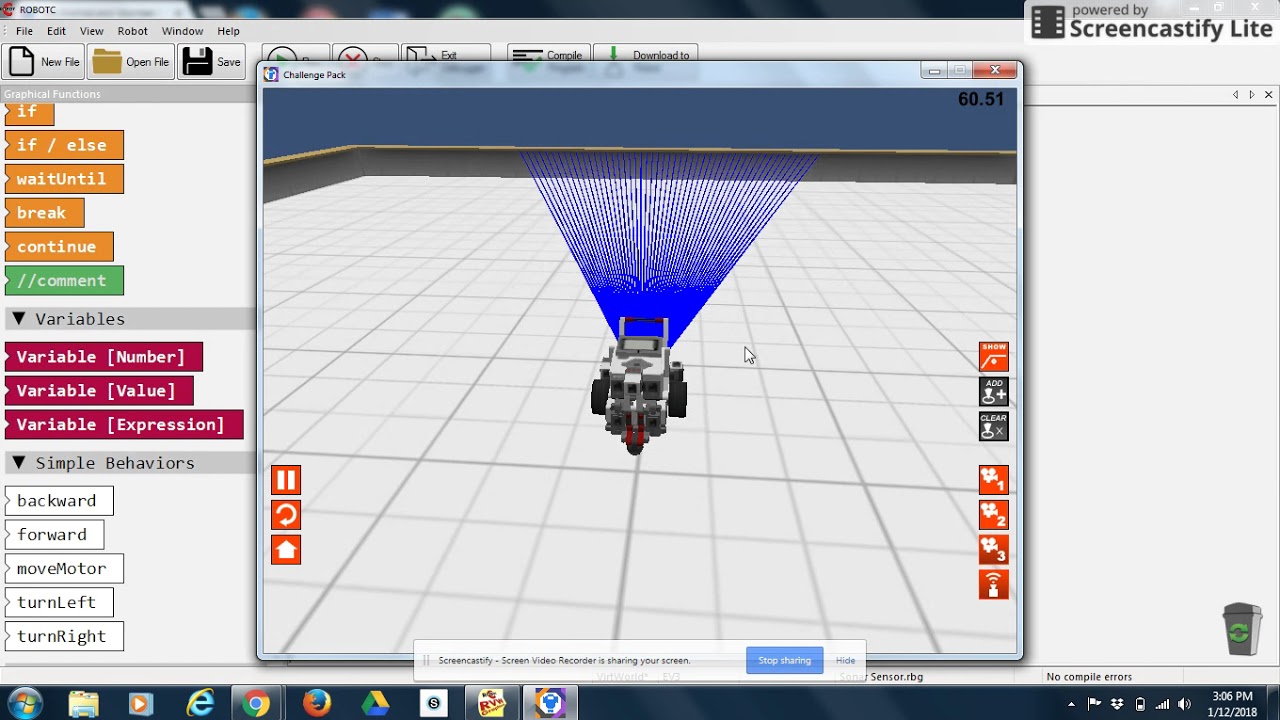Image resolution: width=1280 pixels, height=720 pixels.
Task: Select the moveMotor behavior block
Action: 64,569
